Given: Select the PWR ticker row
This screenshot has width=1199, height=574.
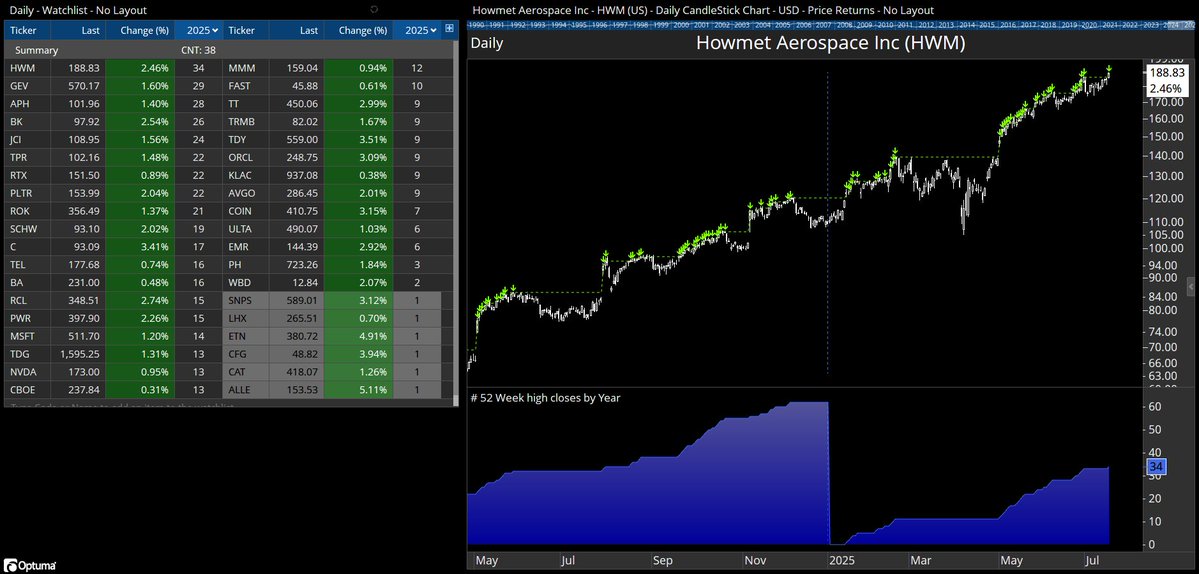Looking at the screenshot, I should tap(112, 318).
